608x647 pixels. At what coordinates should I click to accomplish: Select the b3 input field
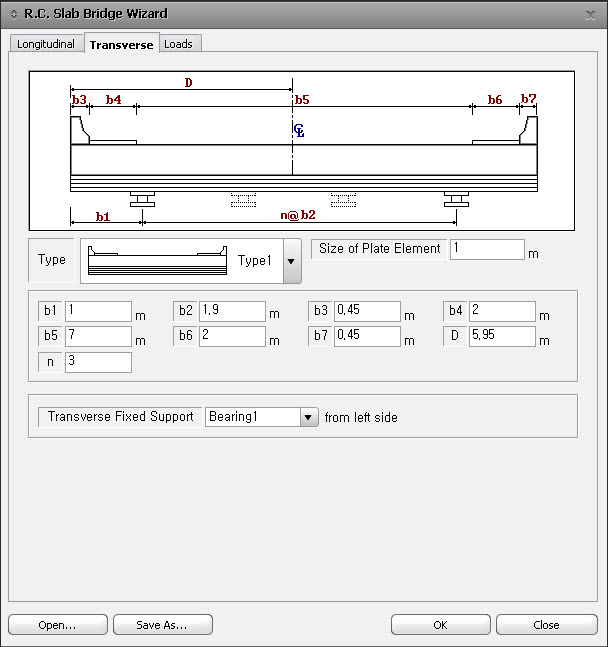[367, 312]
